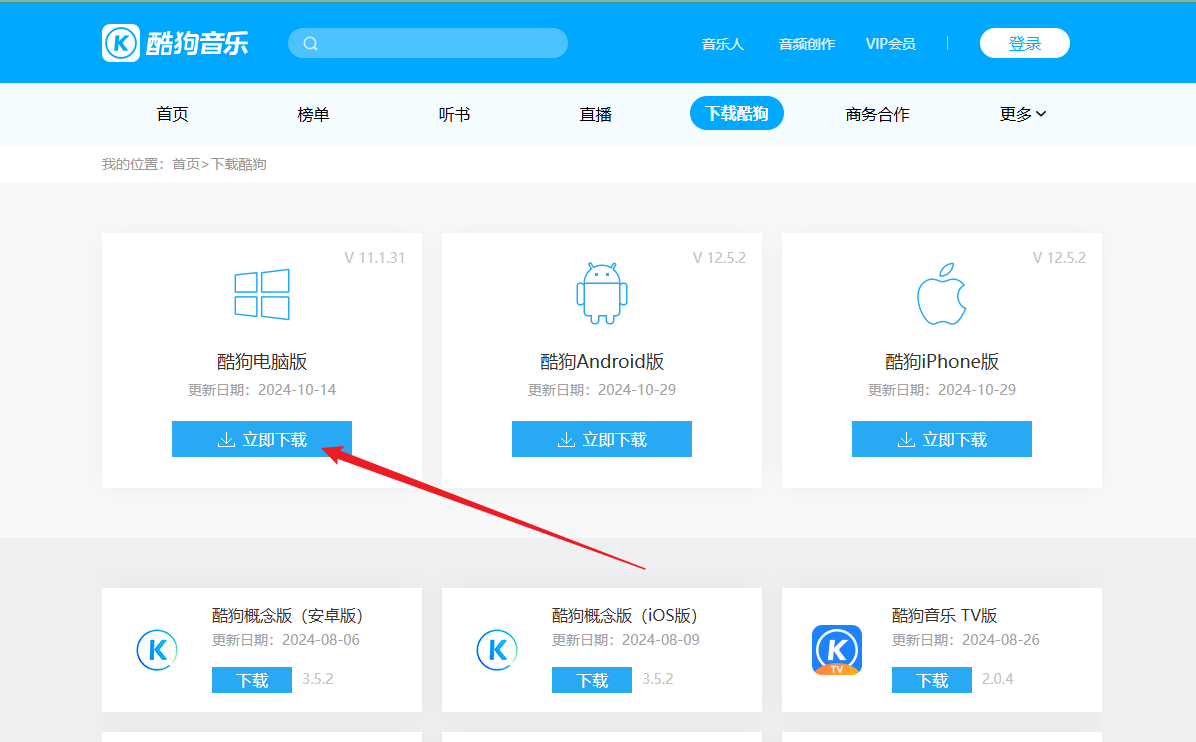The image size is (1196, 742).
Task: Open the 音乐人 link
Action: click(x=722, y=44)
